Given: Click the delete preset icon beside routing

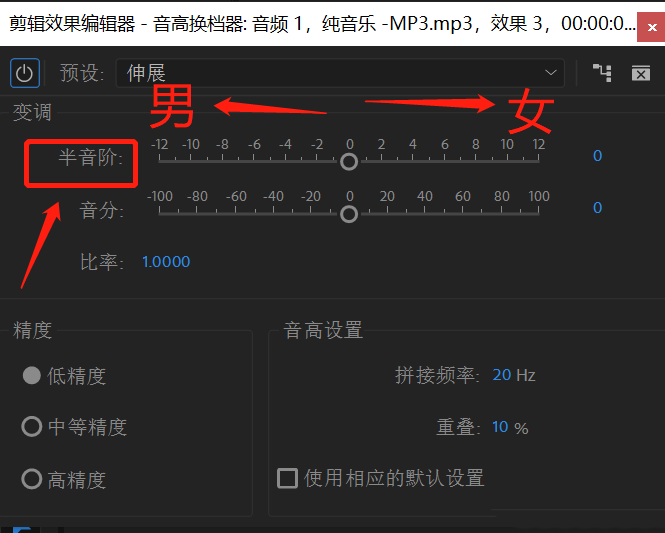Looking at the screenshot, I should click(x=641, y=73).
